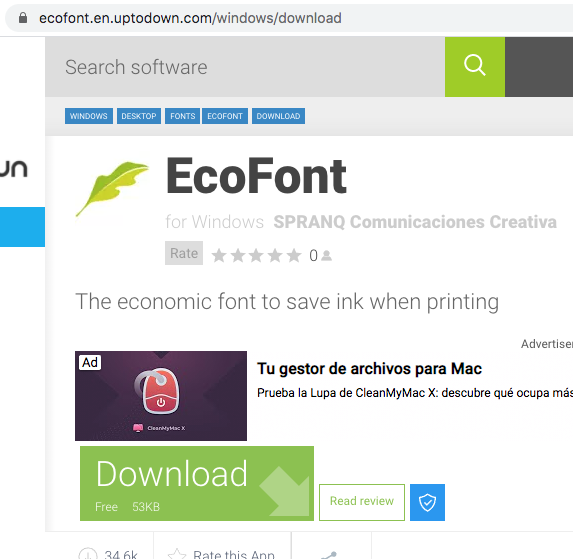The height and width of the screenshot is (559, 573).
Task: Focus the Search software field
Action: 245,67
